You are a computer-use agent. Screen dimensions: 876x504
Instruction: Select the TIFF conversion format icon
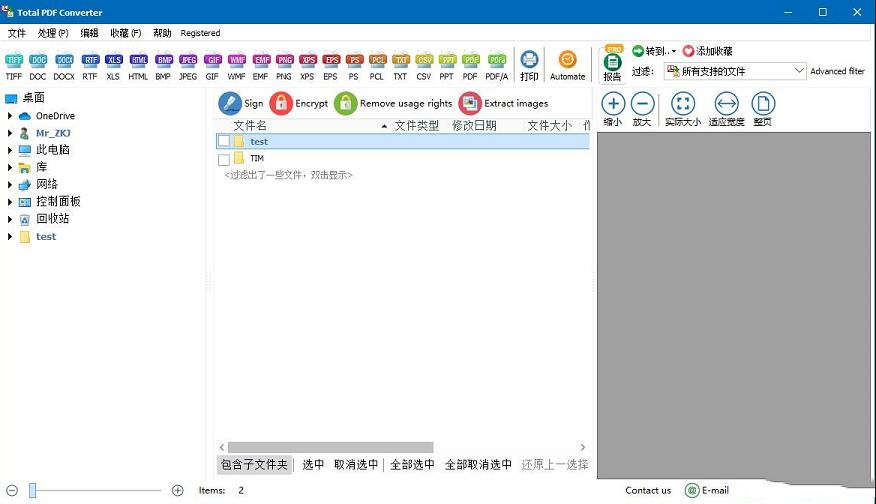(x=14, y=60)
